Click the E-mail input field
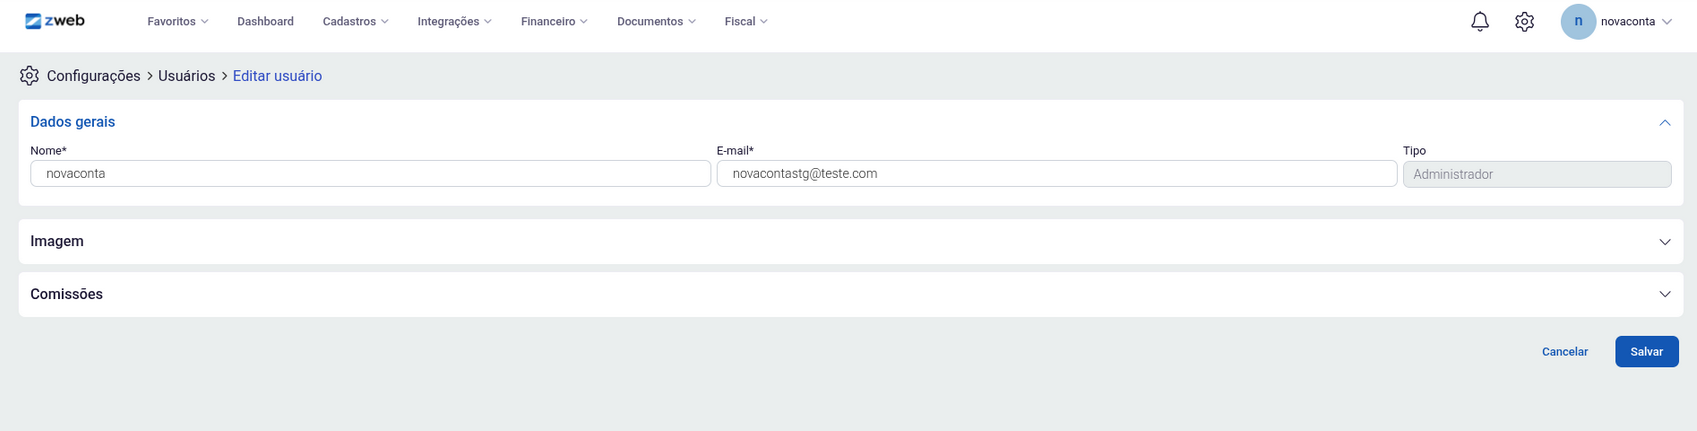Screen dimensions: 1697x431 1056,174
